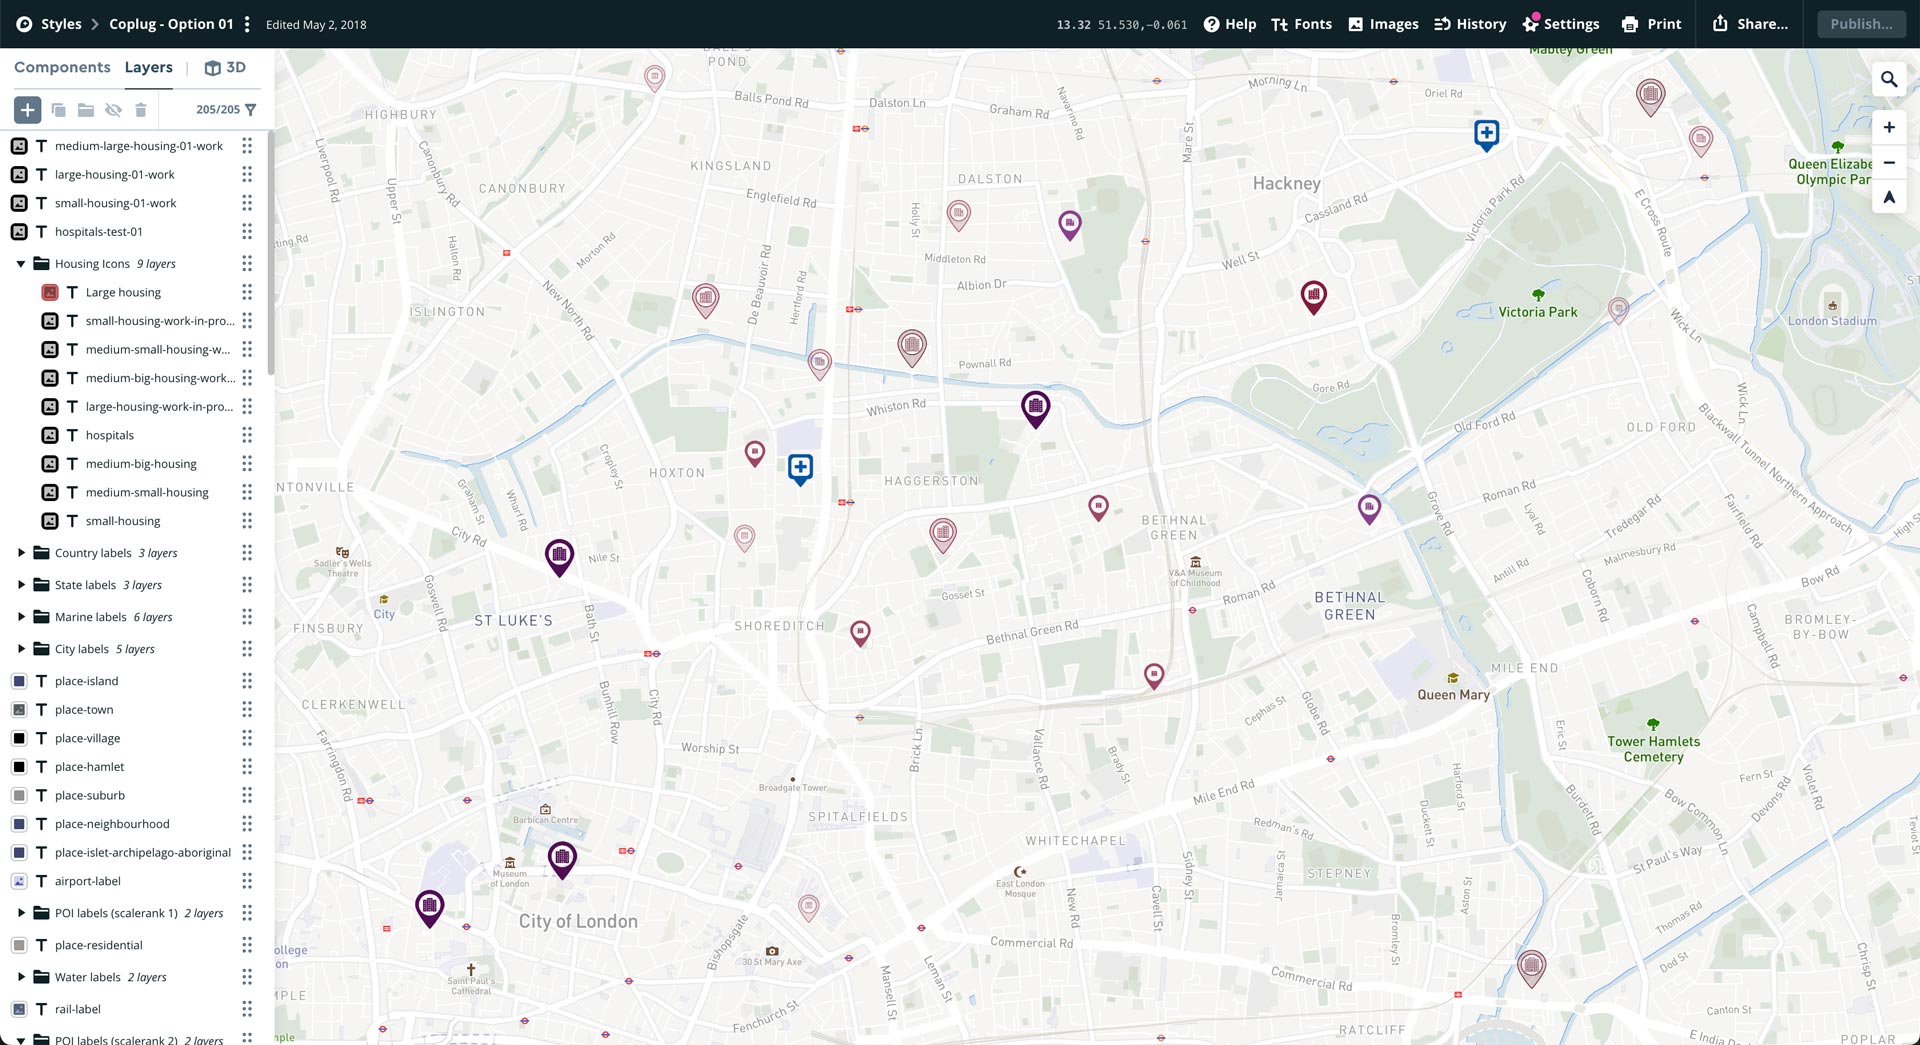Open the map search tool

tap(1889, 79)
